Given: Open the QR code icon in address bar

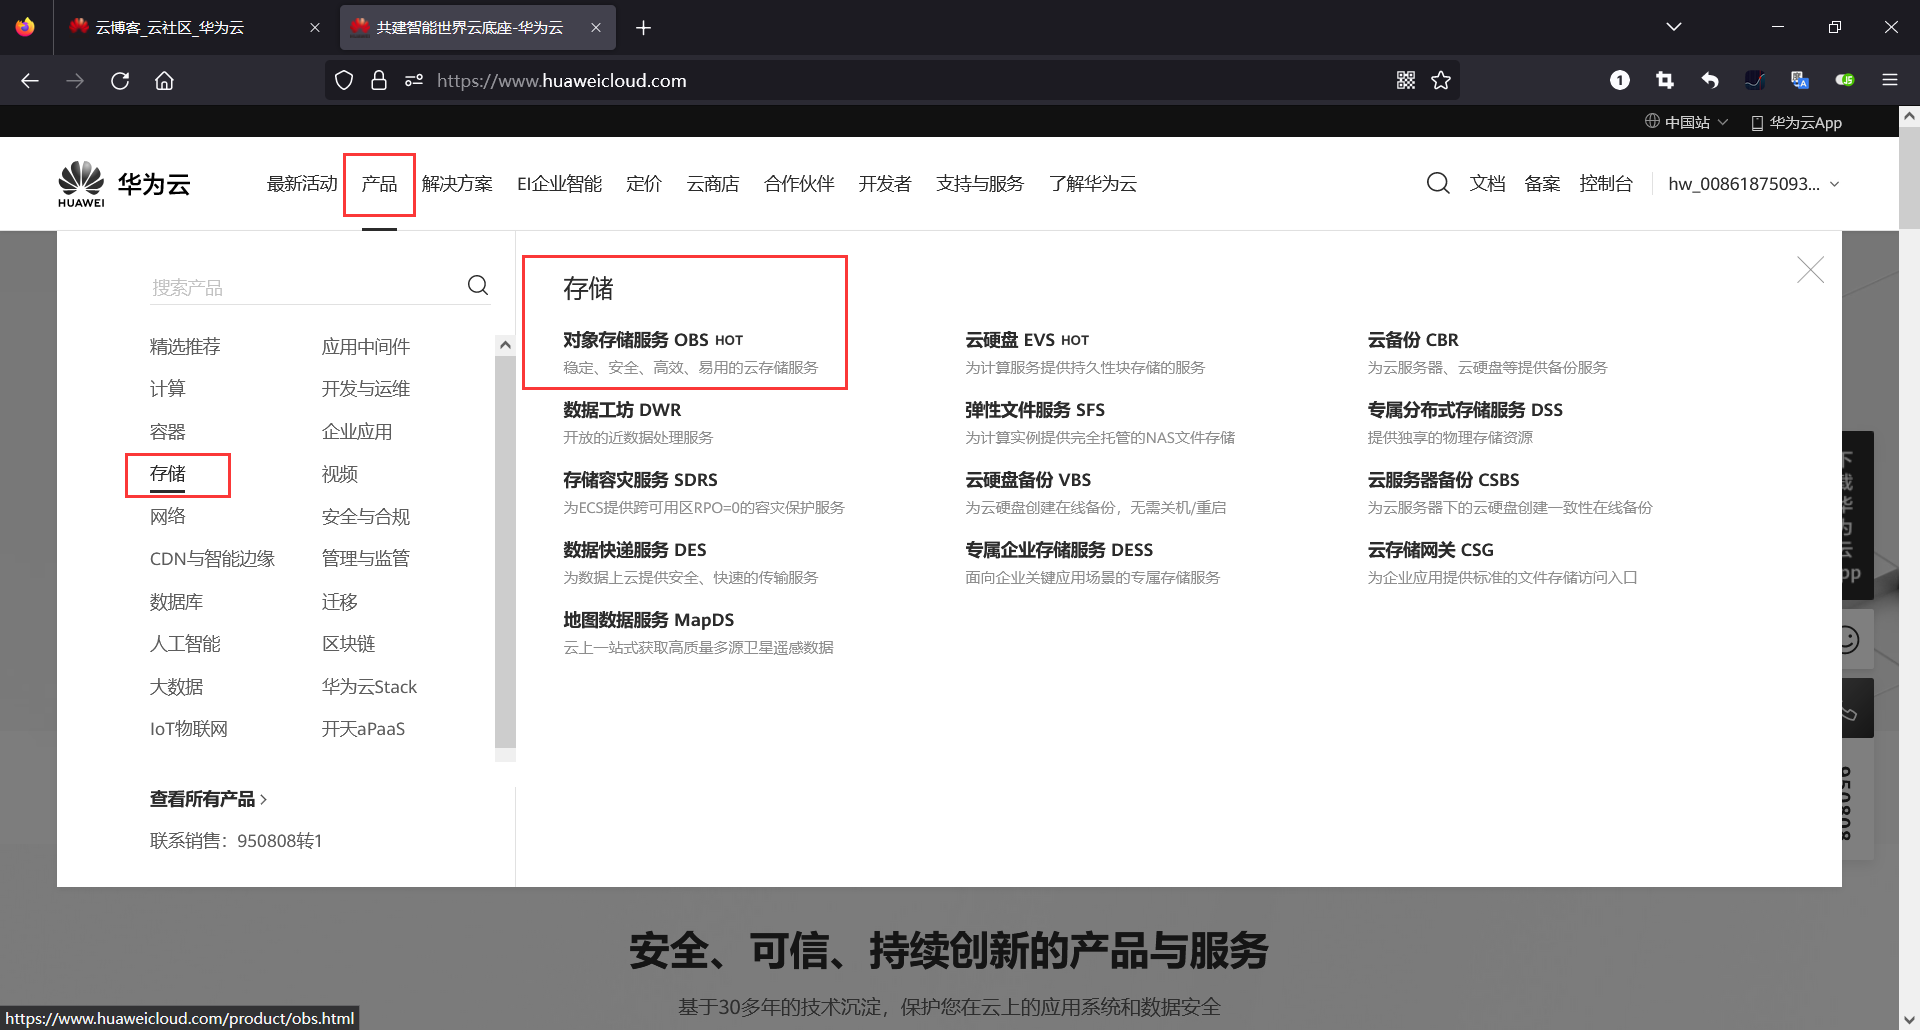Looking at the screenshot, I should point(1405,80).
